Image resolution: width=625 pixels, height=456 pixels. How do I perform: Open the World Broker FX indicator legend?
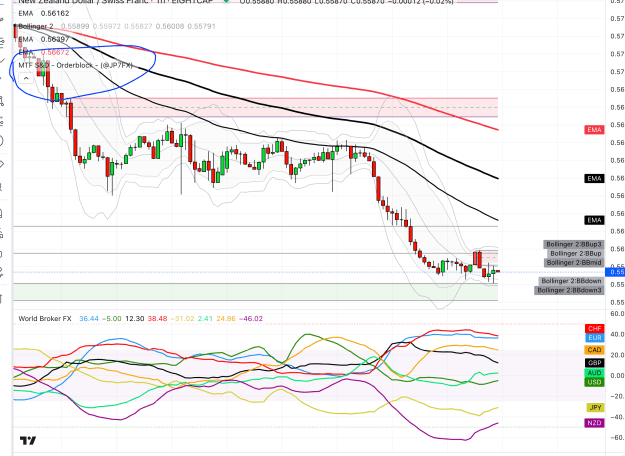pyautogui.click(x=45, y=318)
